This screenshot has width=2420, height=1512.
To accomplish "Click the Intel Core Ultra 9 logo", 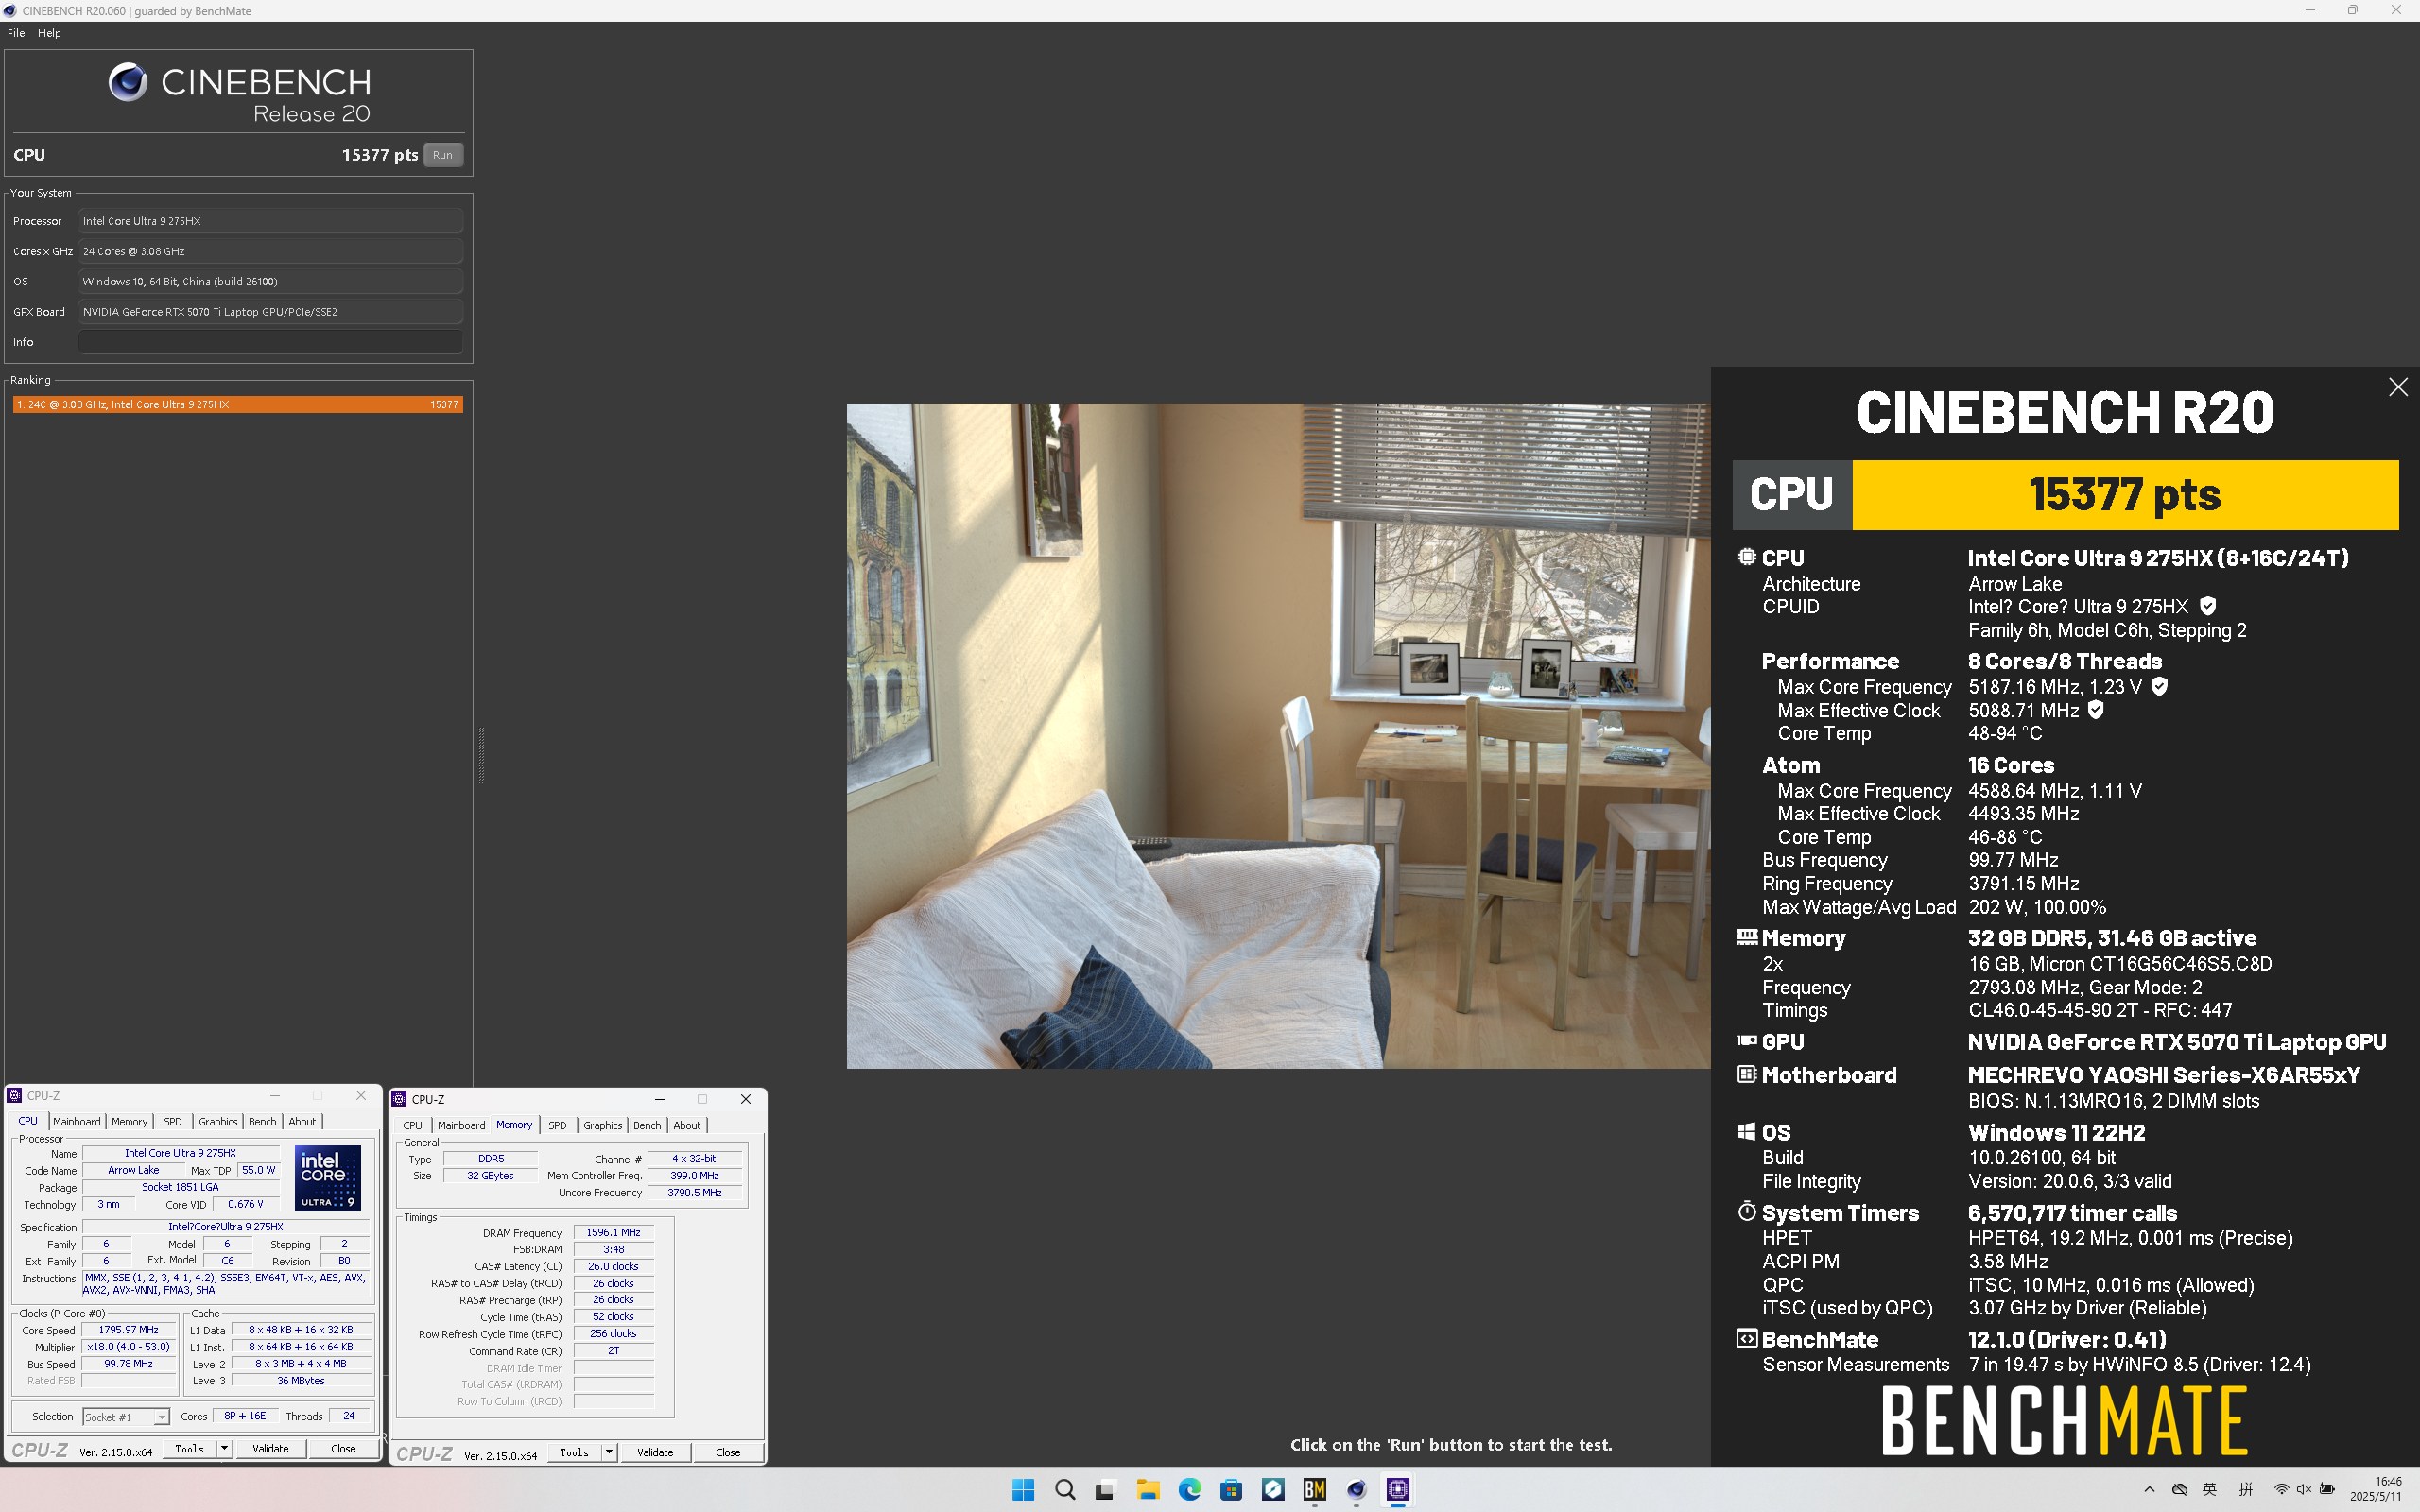I will tap(328, 1178).
